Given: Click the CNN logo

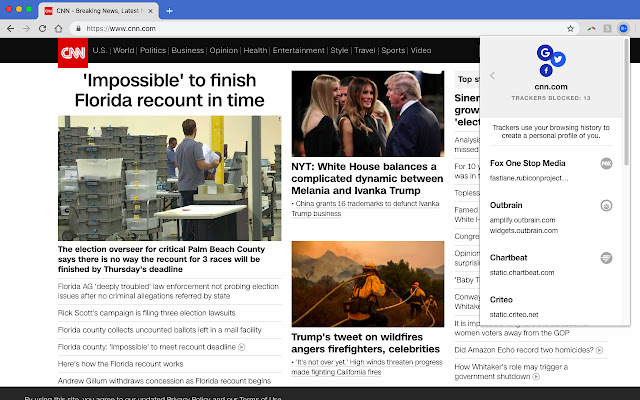Looking at the screenshot, I should [x=72, y=52].
